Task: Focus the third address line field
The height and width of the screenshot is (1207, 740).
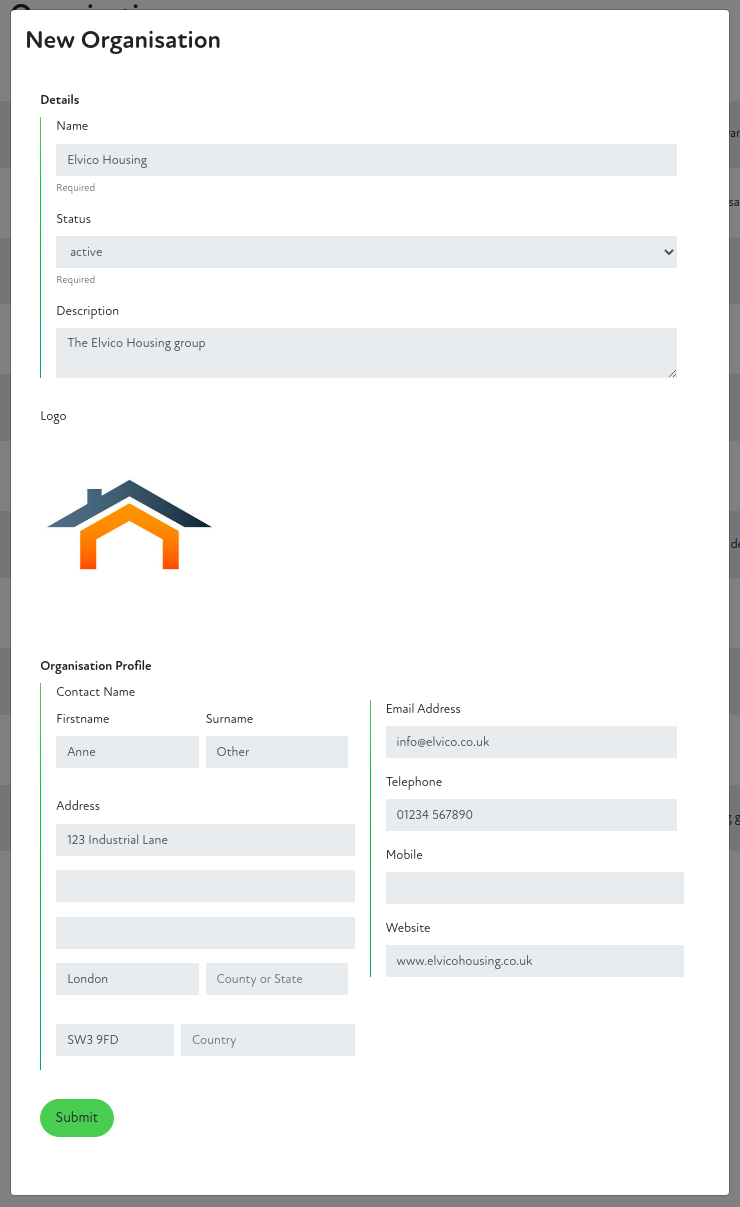Action: 205,933
